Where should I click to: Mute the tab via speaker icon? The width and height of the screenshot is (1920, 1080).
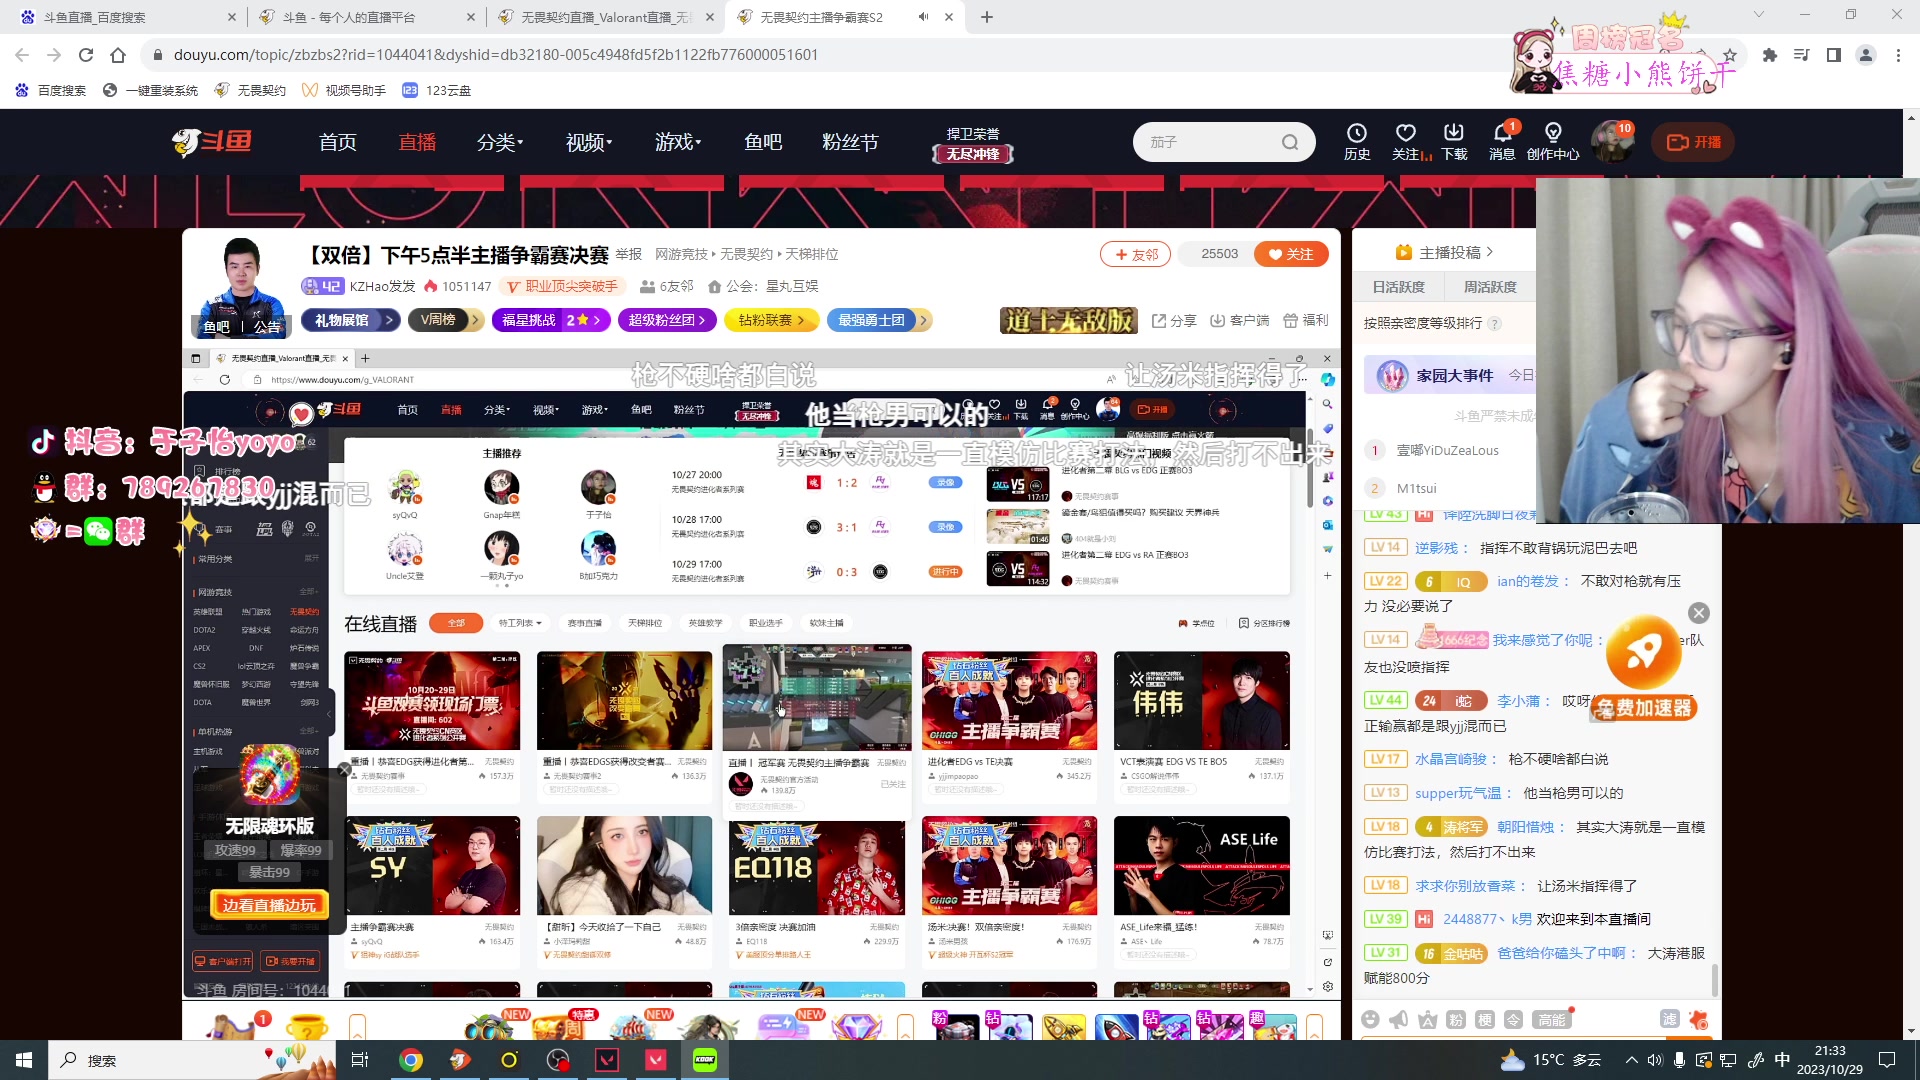point(923,17)
